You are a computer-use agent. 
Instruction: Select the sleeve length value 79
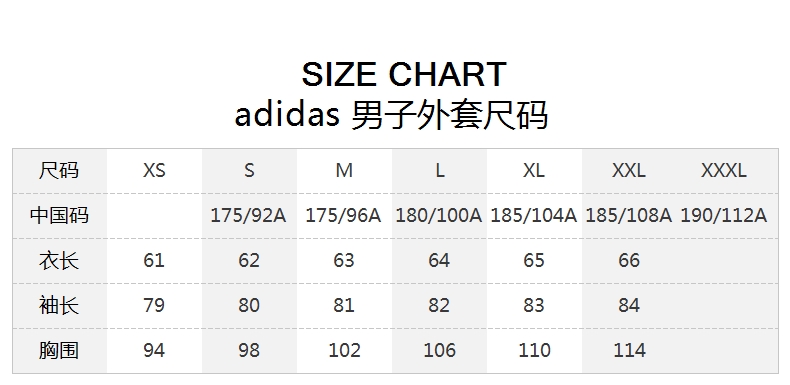tap(154, 305)
